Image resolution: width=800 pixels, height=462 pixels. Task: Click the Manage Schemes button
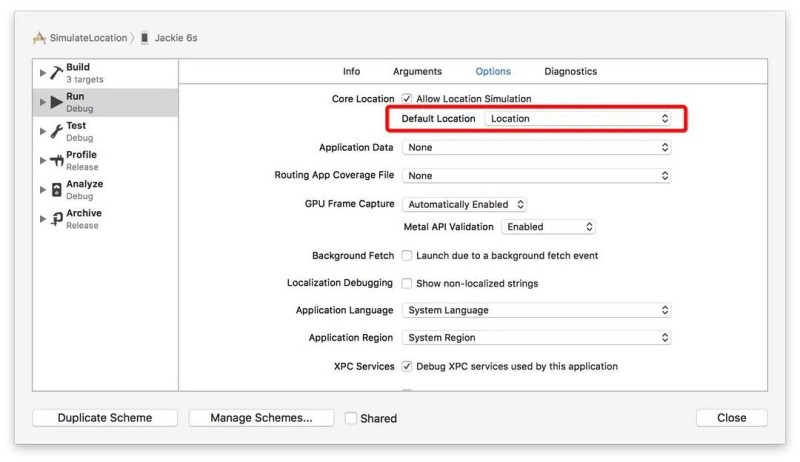(261, 418)
